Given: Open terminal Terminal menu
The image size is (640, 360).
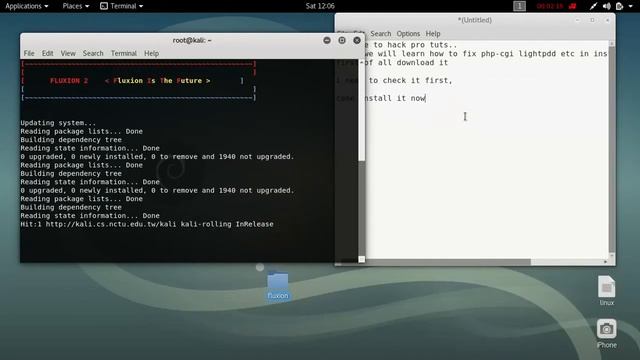Looking at the screenshot, I should [x=124, y=53].
